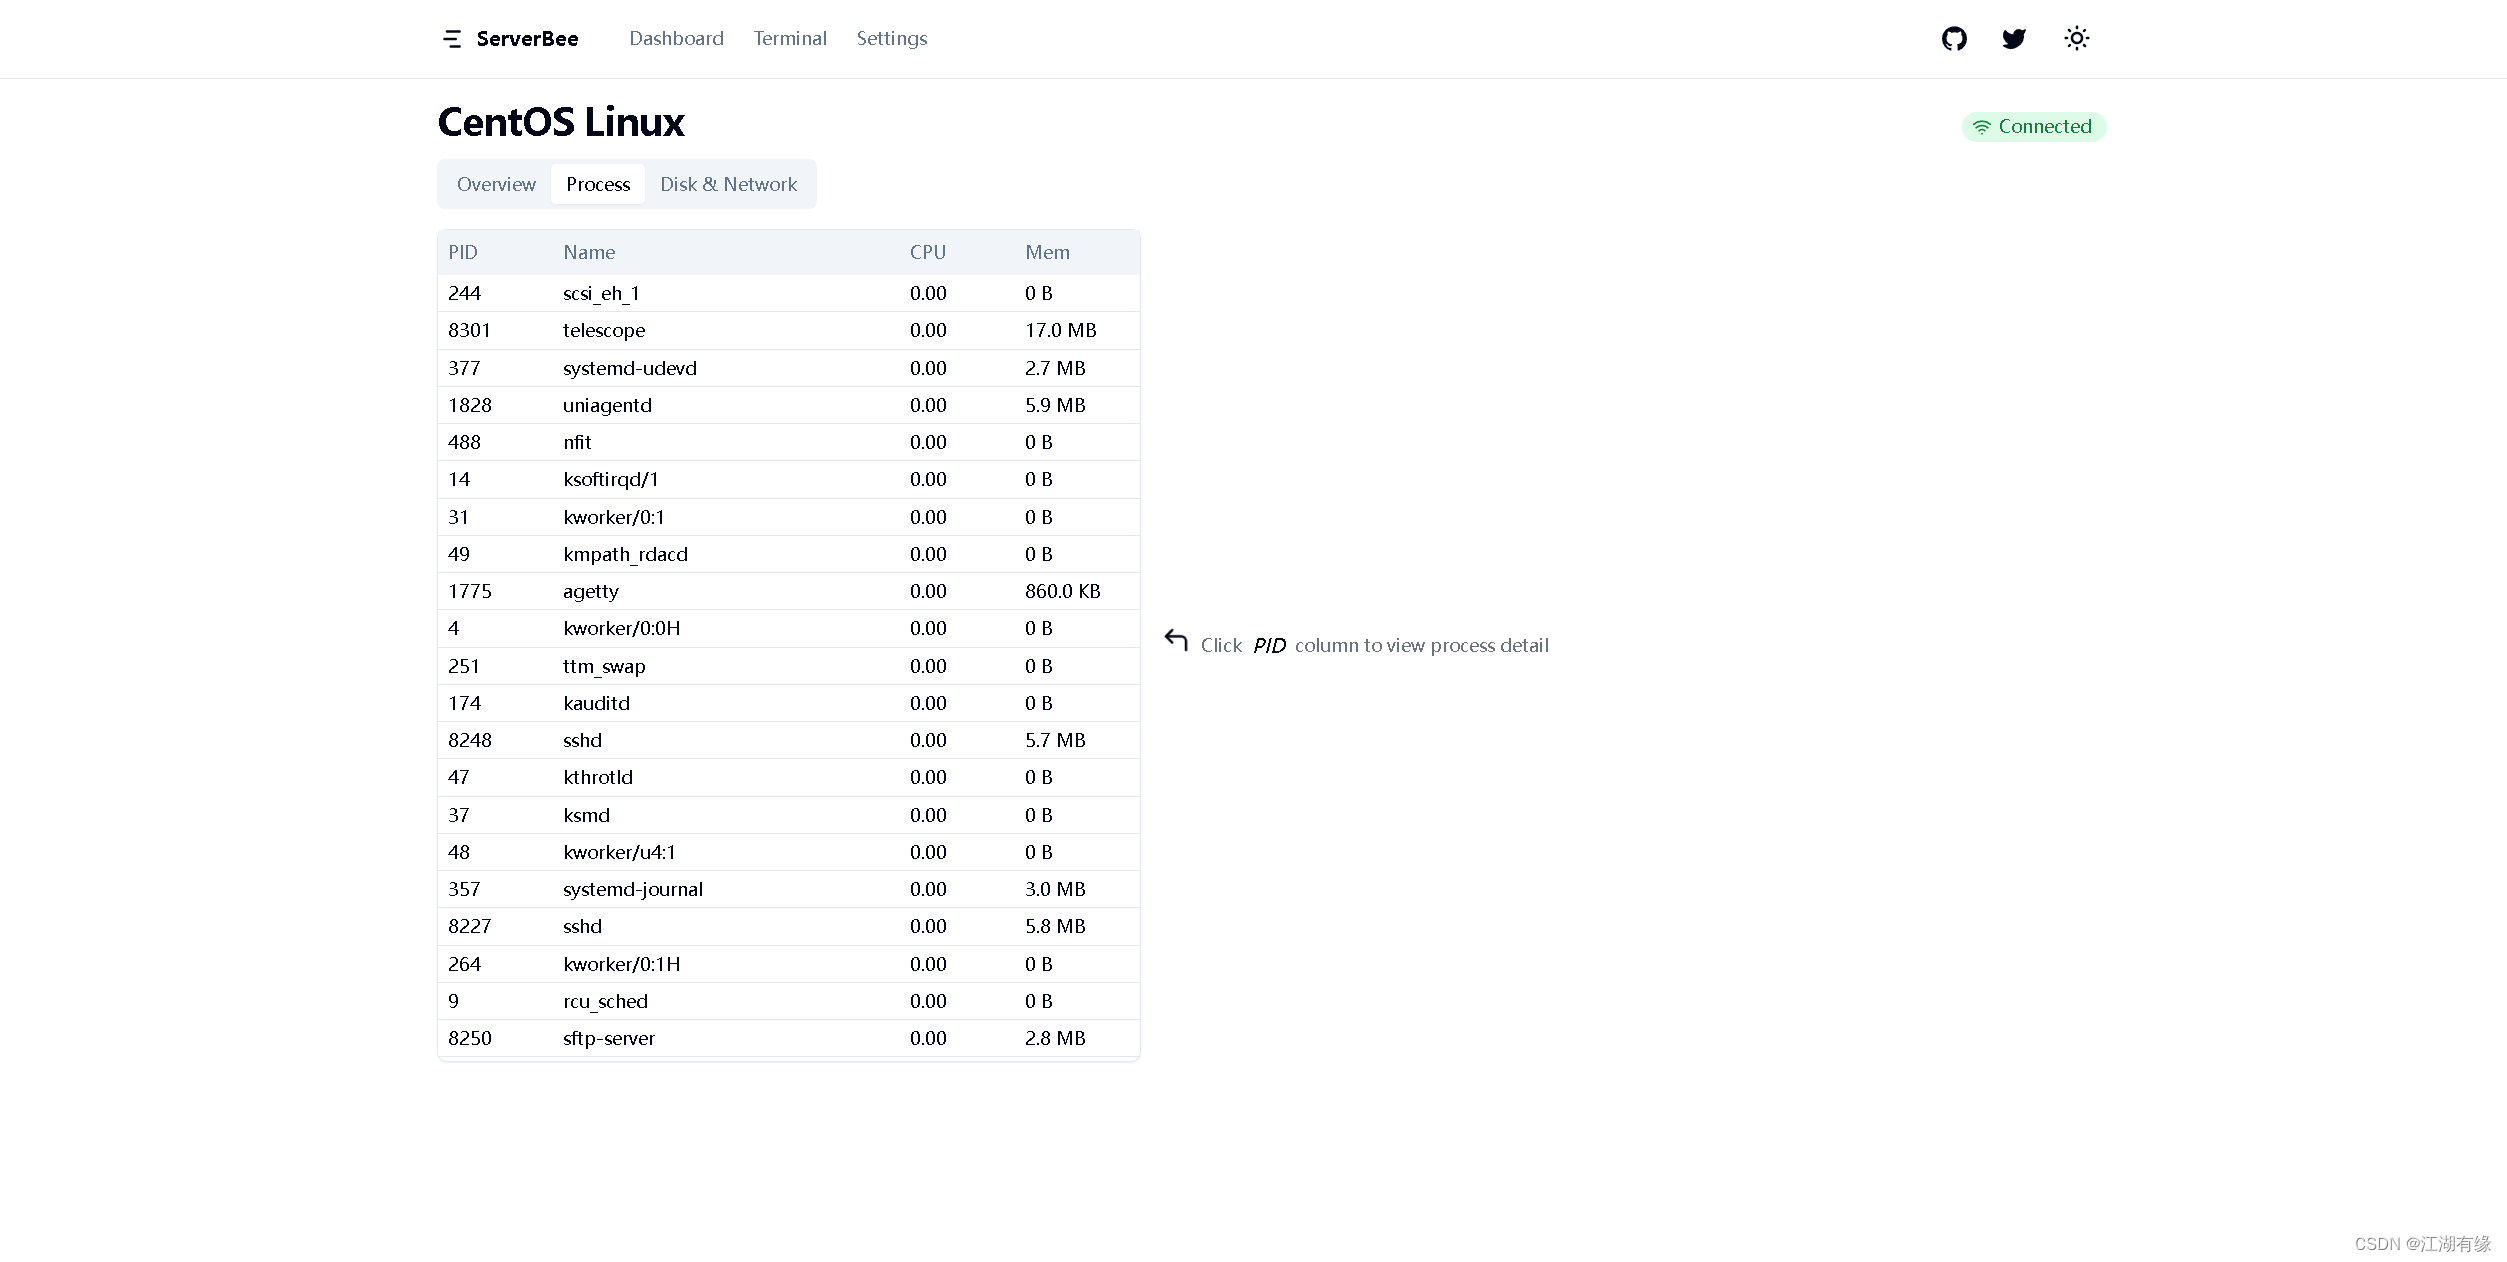Expand the CPU column header
Image resolution: width=2507 pixels, height=1262 pixels.
pyautogui.click(x=927, y=251)
